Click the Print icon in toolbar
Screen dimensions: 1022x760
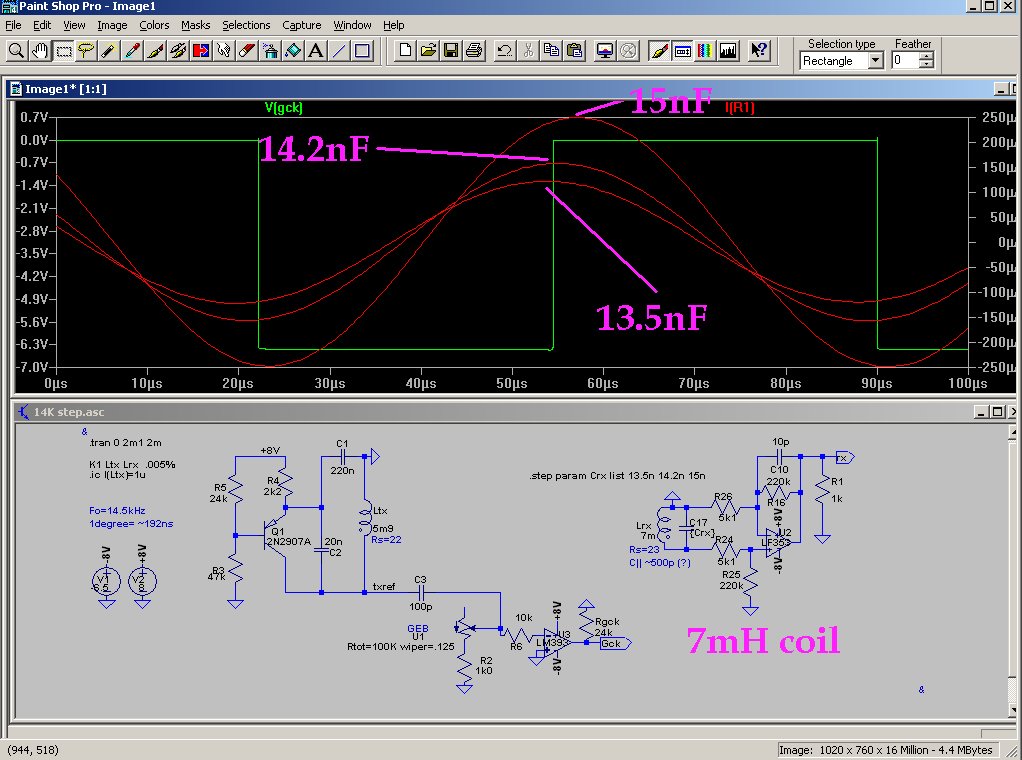point(474,50)
